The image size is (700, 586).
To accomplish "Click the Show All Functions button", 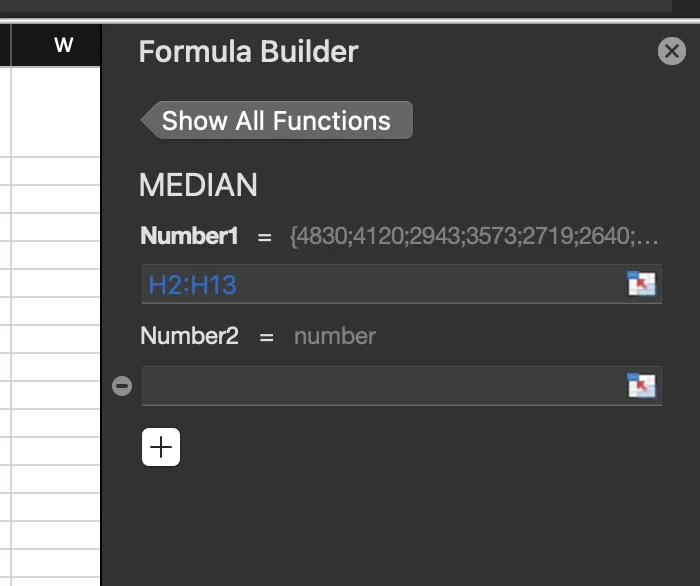I will [x=277, y=121].
